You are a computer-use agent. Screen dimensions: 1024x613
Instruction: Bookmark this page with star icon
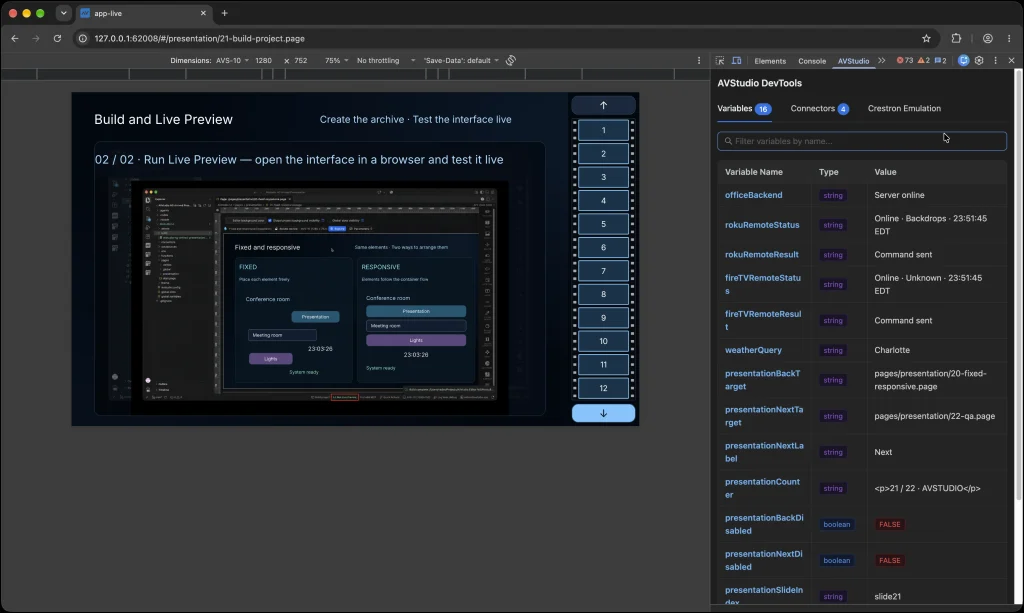point(926,39)
